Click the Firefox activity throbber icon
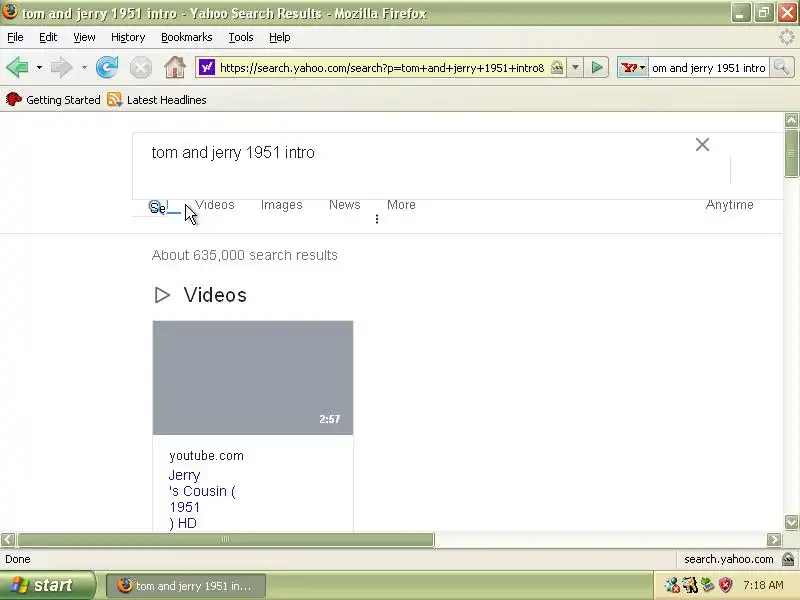This screenshot has height=600, width=800. (x=786, y=37)
